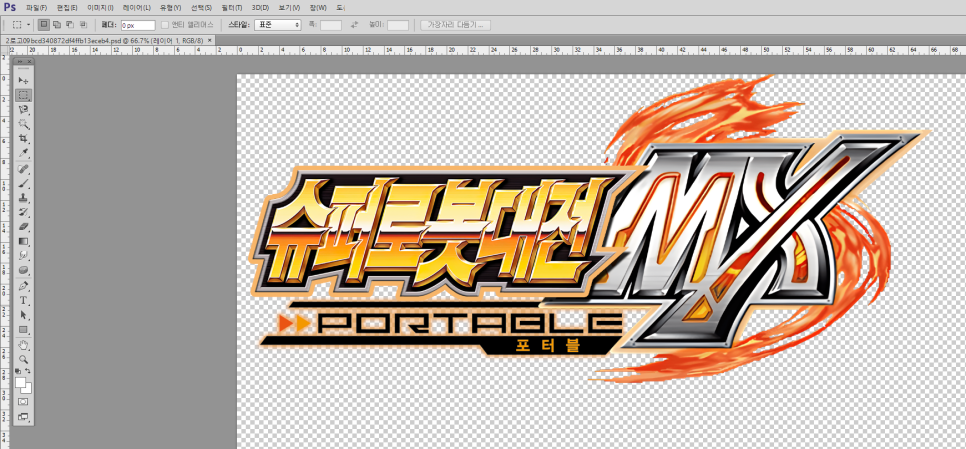966x449 pixels.
Task: Select the Zoom tool
Action: (23, 358)
